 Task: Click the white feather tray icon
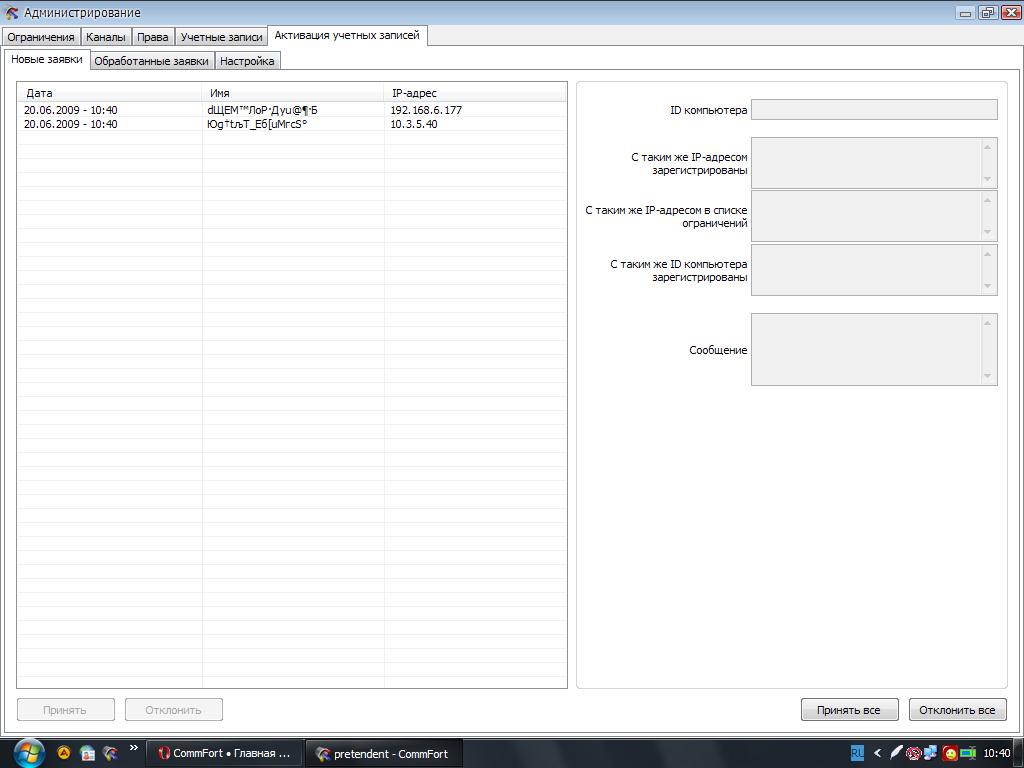point(896,753)
